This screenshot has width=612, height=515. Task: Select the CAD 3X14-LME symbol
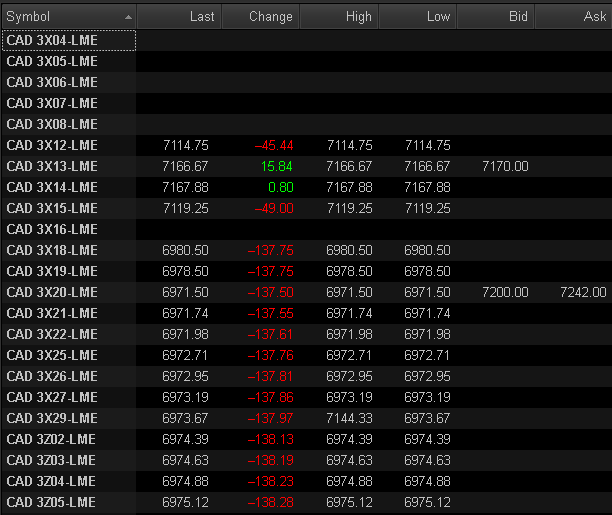click(52, 187)
